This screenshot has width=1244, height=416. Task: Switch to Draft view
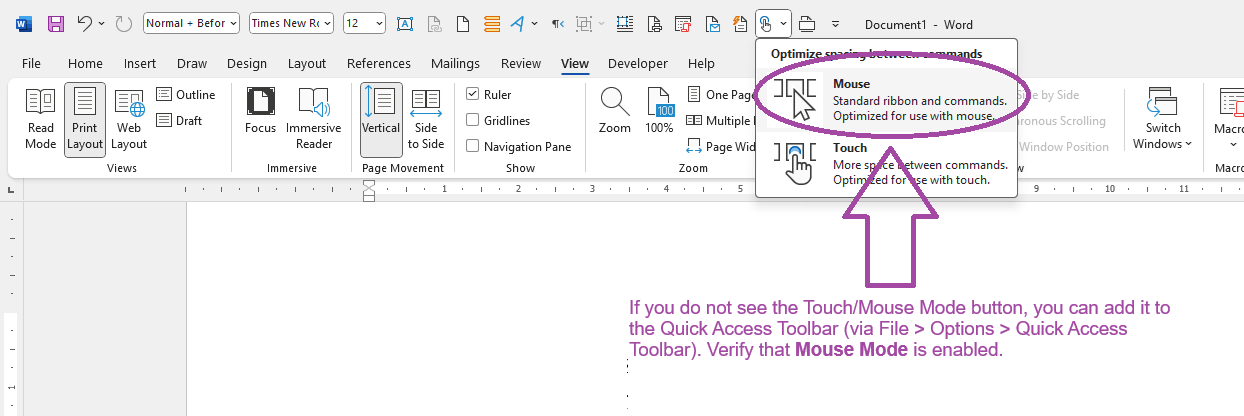tap(180, 121)
